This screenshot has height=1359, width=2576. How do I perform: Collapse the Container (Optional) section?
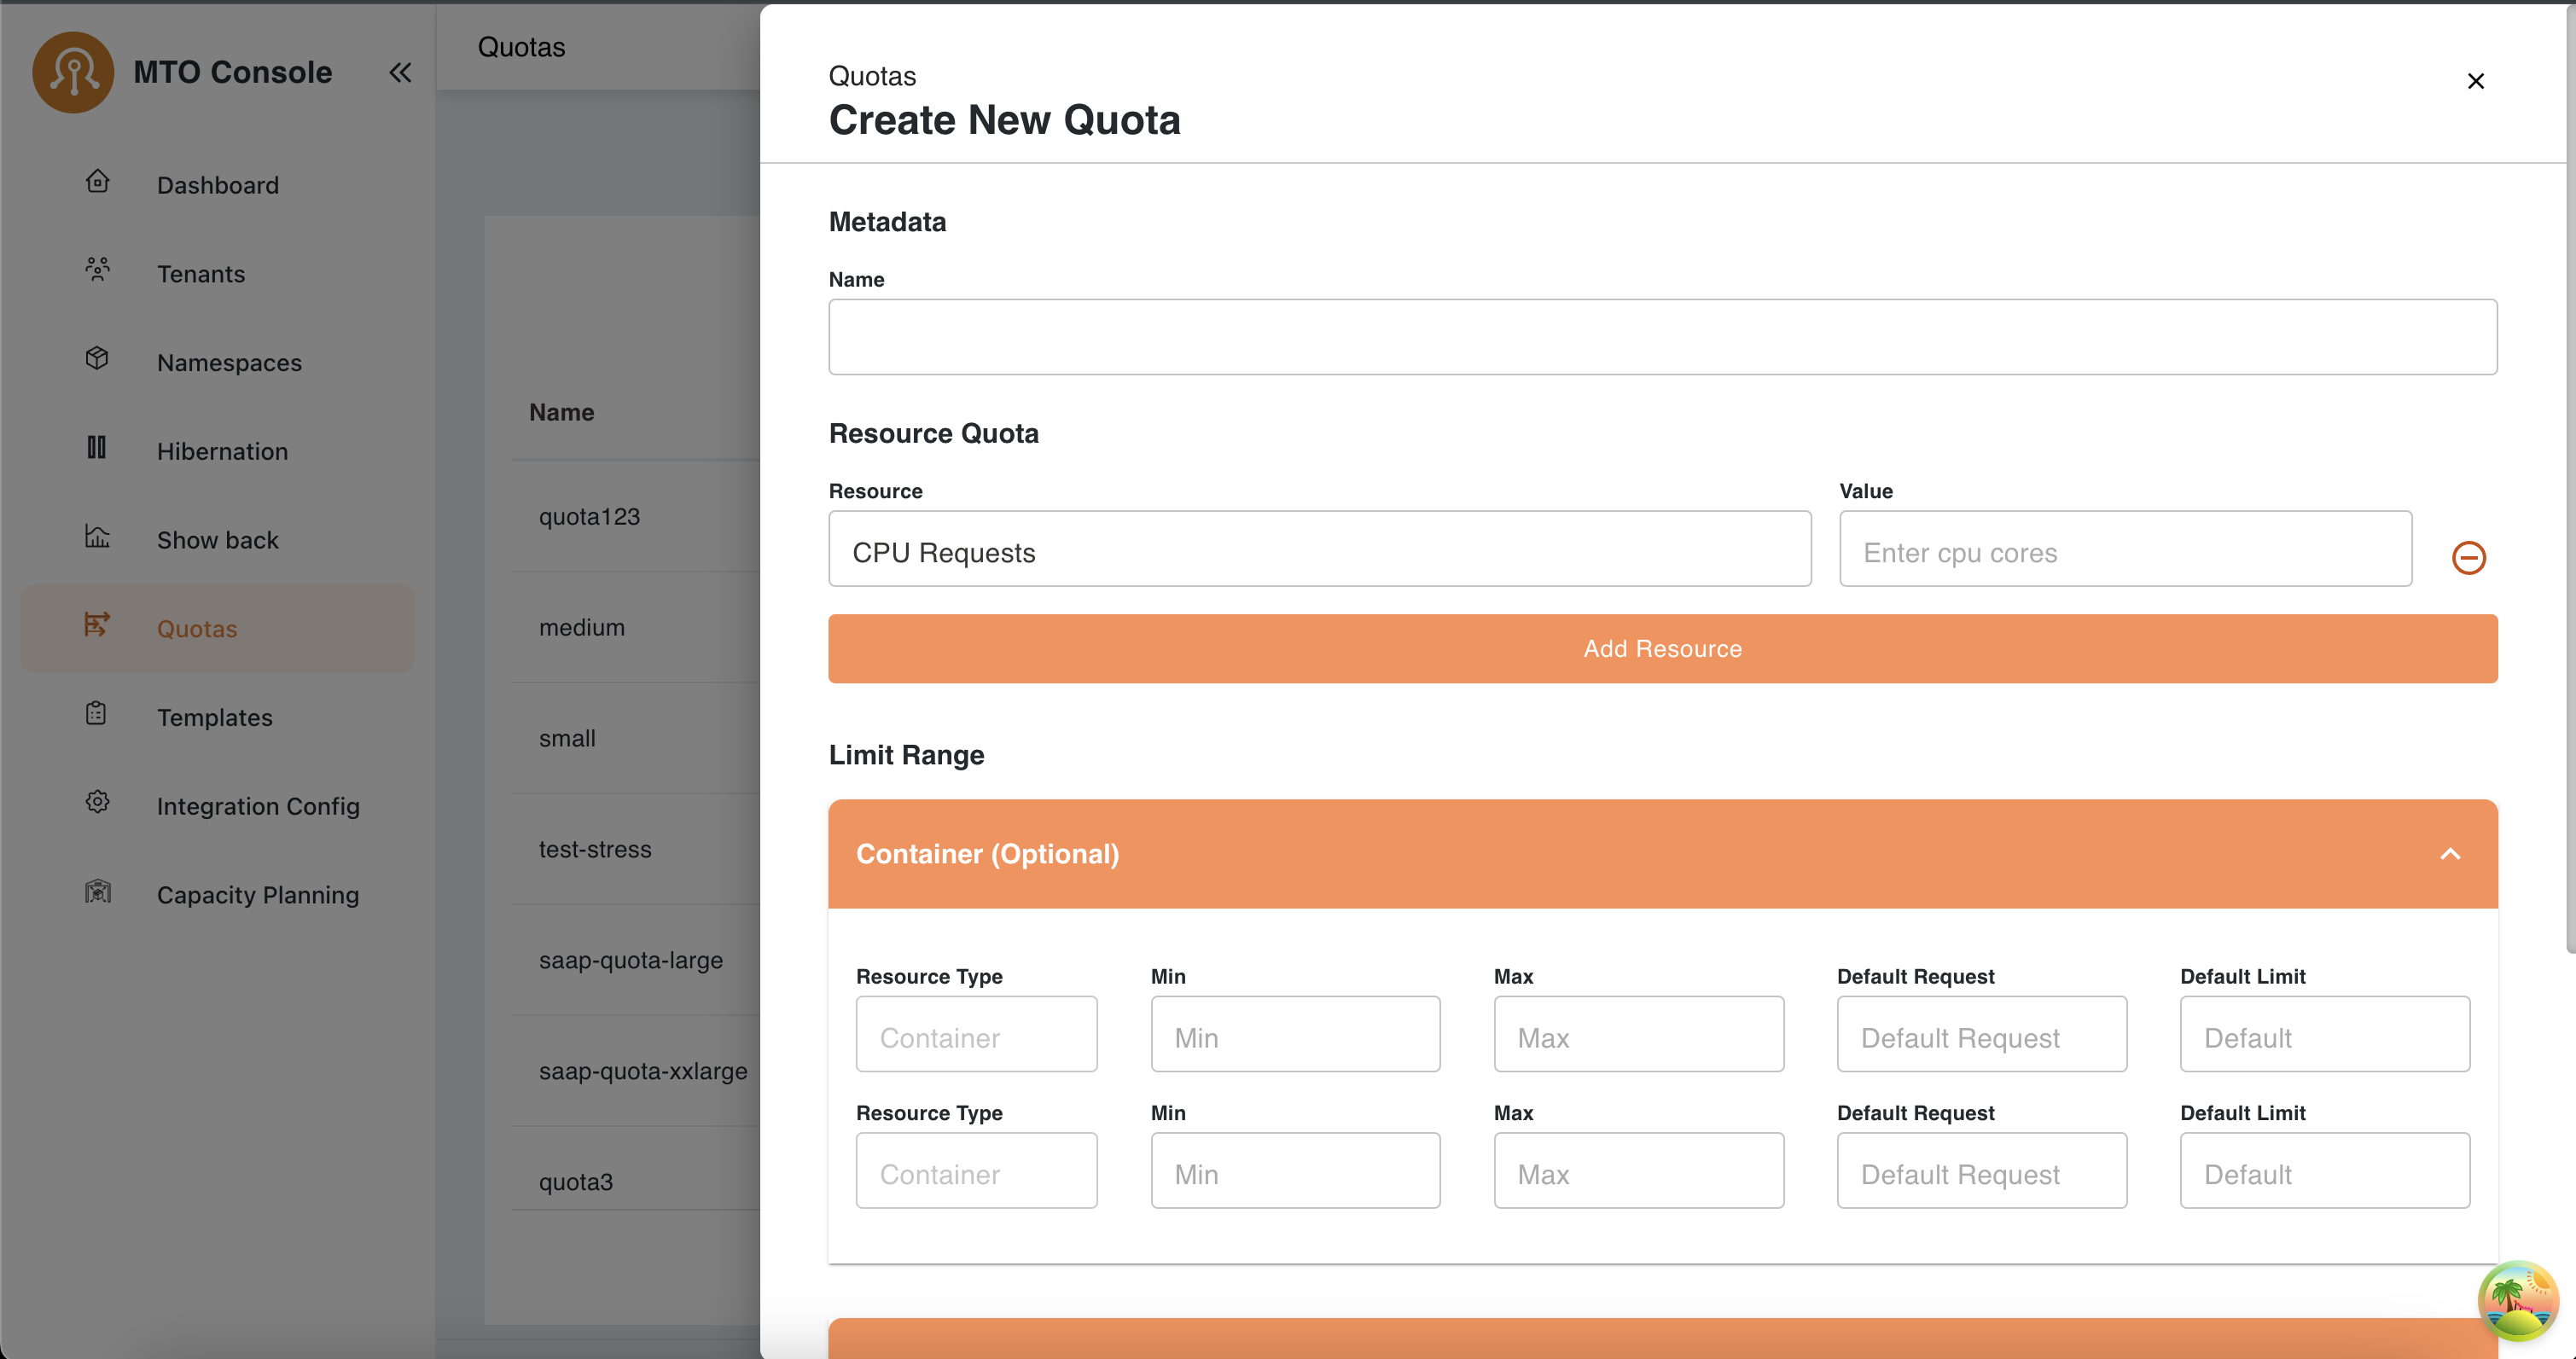click(x=2450, y=854)
